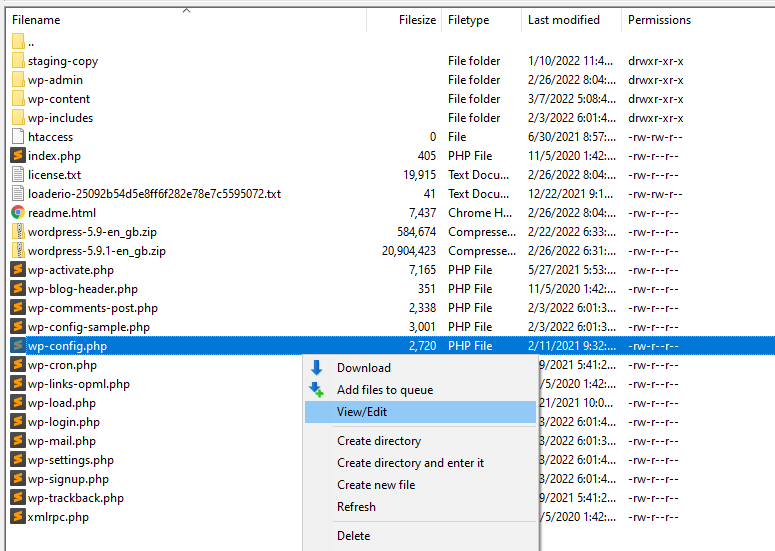Open the parent directory '..' entry

coord(30,42)
